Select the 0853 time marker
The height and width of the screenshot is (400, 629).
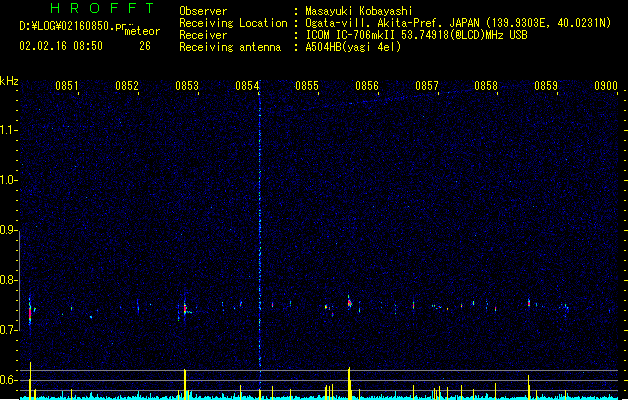point(187,85)
